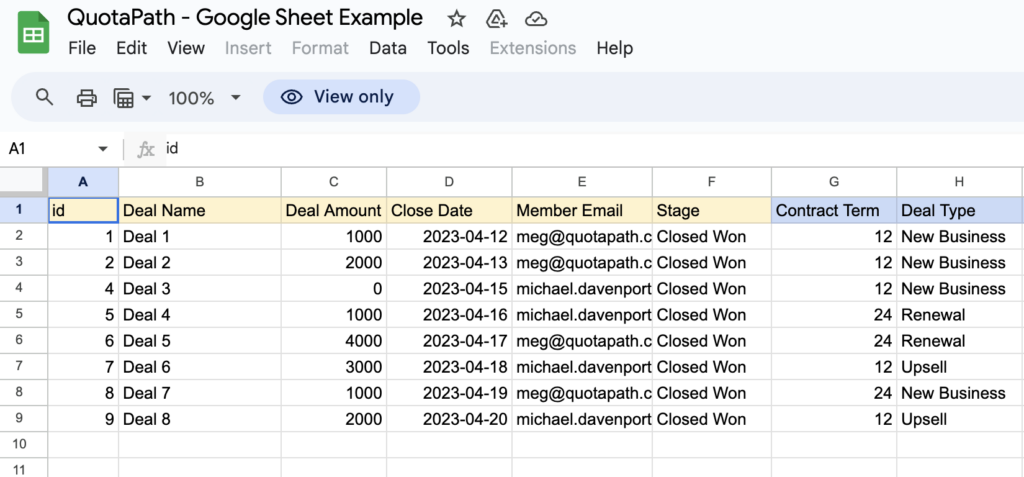
Task: Click the id cell A1
Action: (83, 210)
